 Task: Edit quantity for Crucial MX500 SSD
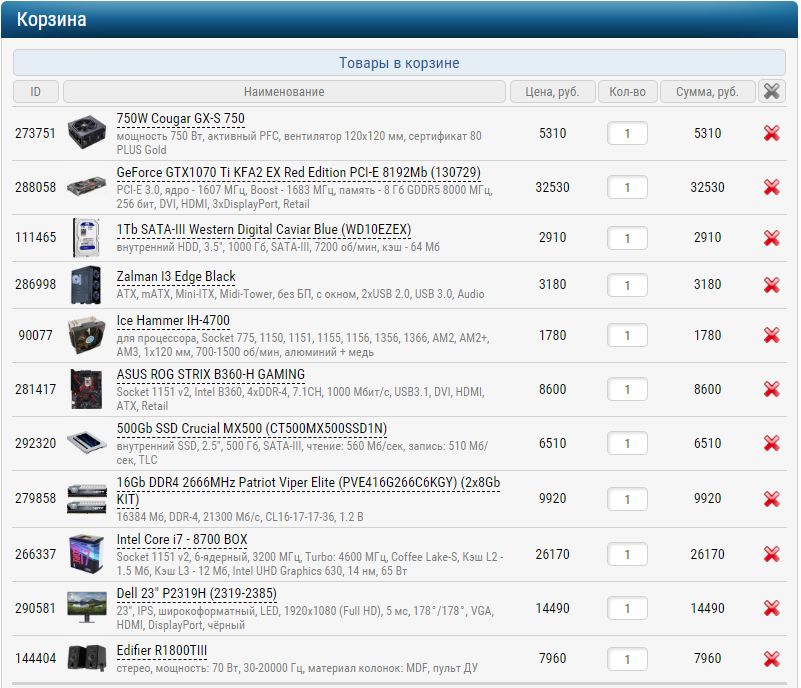[x=627, y=443]
